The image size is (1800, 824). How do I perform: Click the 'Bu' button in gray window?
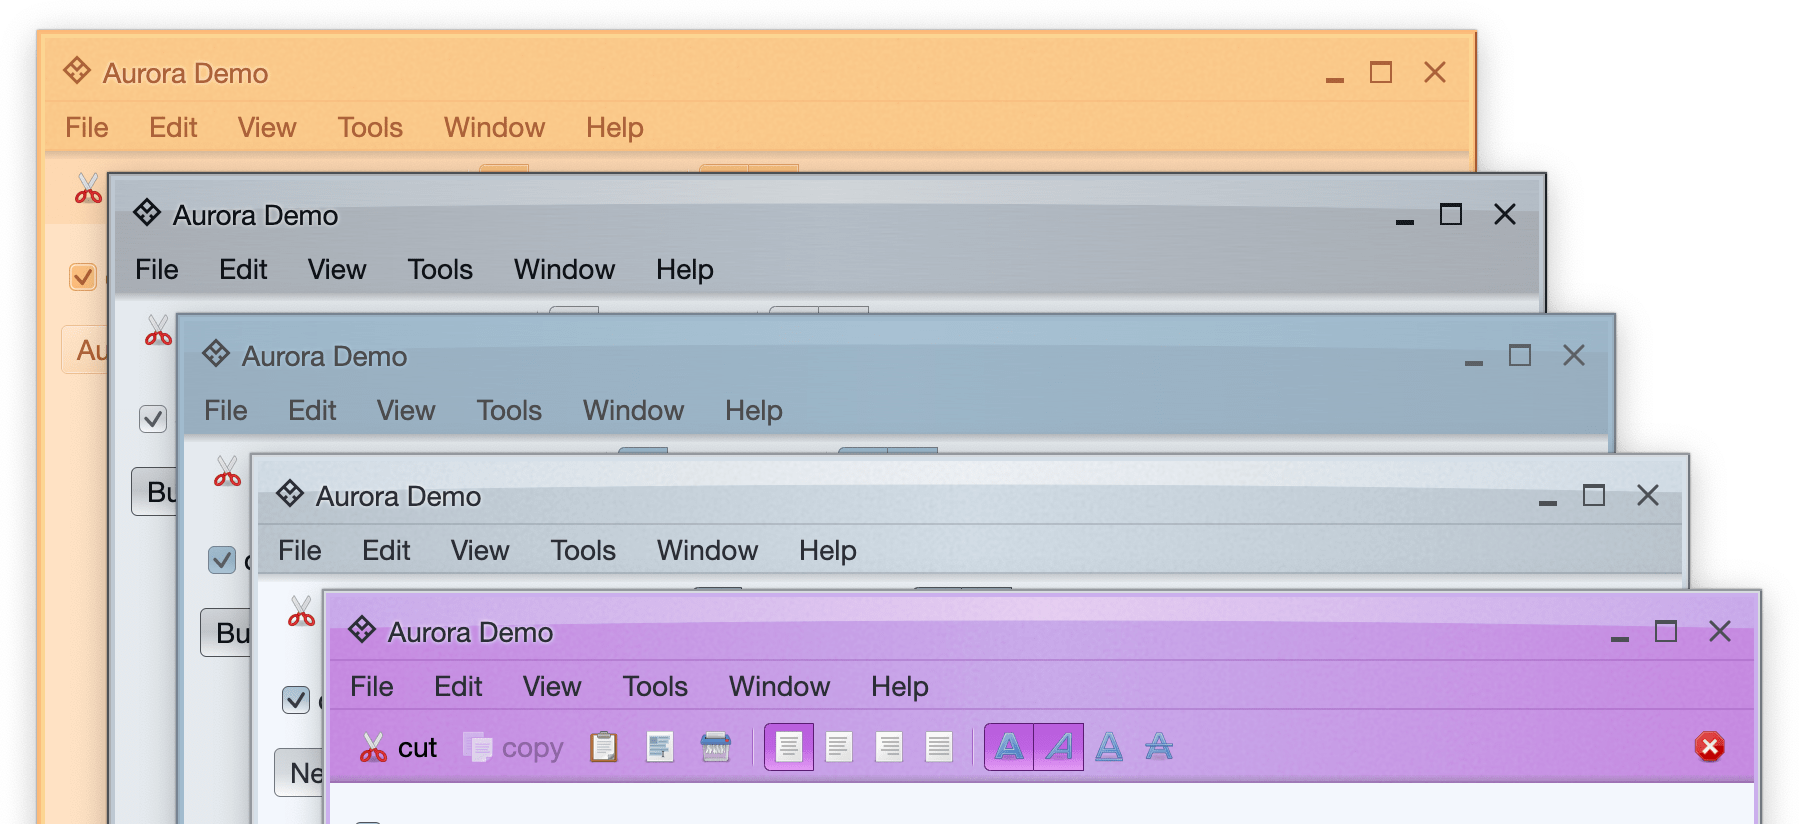[x=154, y=491]
